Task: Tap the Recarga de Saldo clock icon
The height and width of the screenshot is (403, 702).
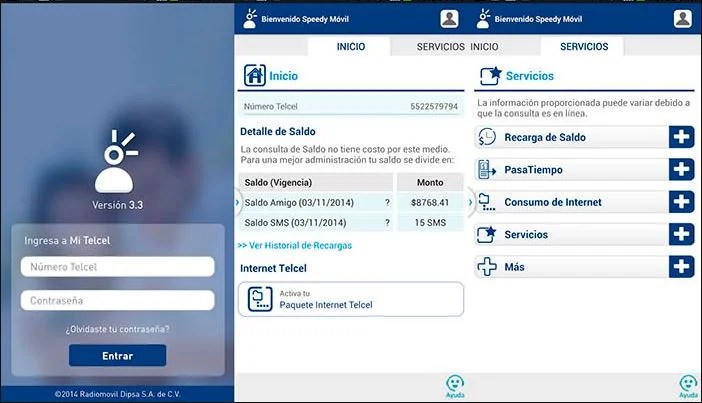Action: click(x=487, y=137)
